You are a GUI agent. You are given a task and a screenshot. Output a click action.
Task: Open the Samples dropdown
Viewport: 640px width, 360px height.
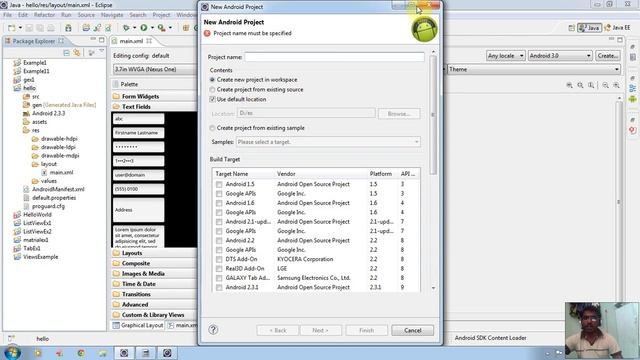click(x=328, y=142)
